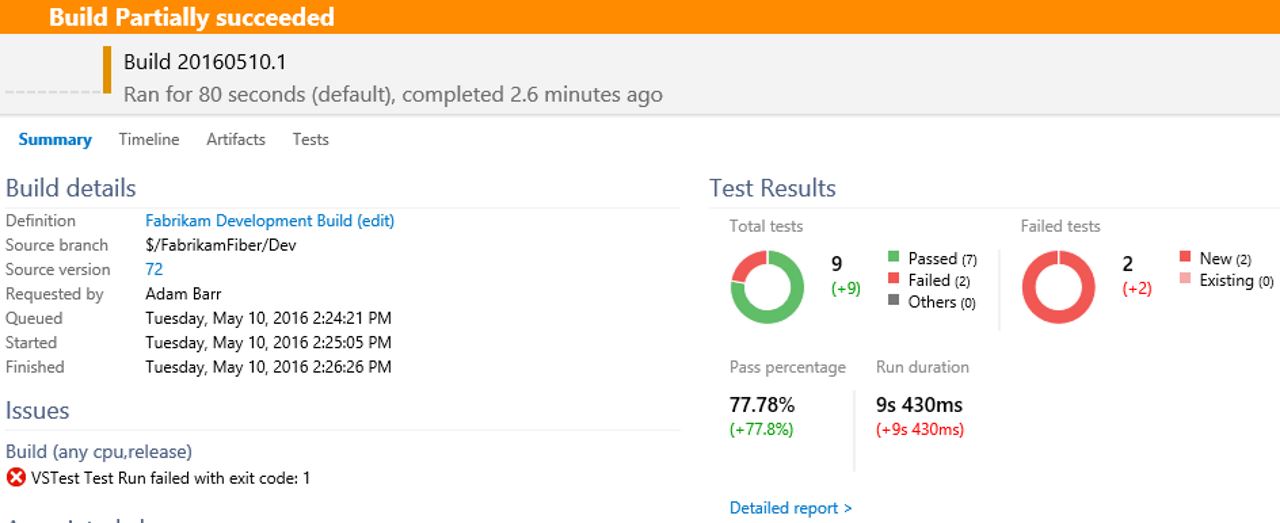The width and height of the screenshot is (1280, 523).
Task: Switch to the Timeline tab
Action: click(149, 140)
